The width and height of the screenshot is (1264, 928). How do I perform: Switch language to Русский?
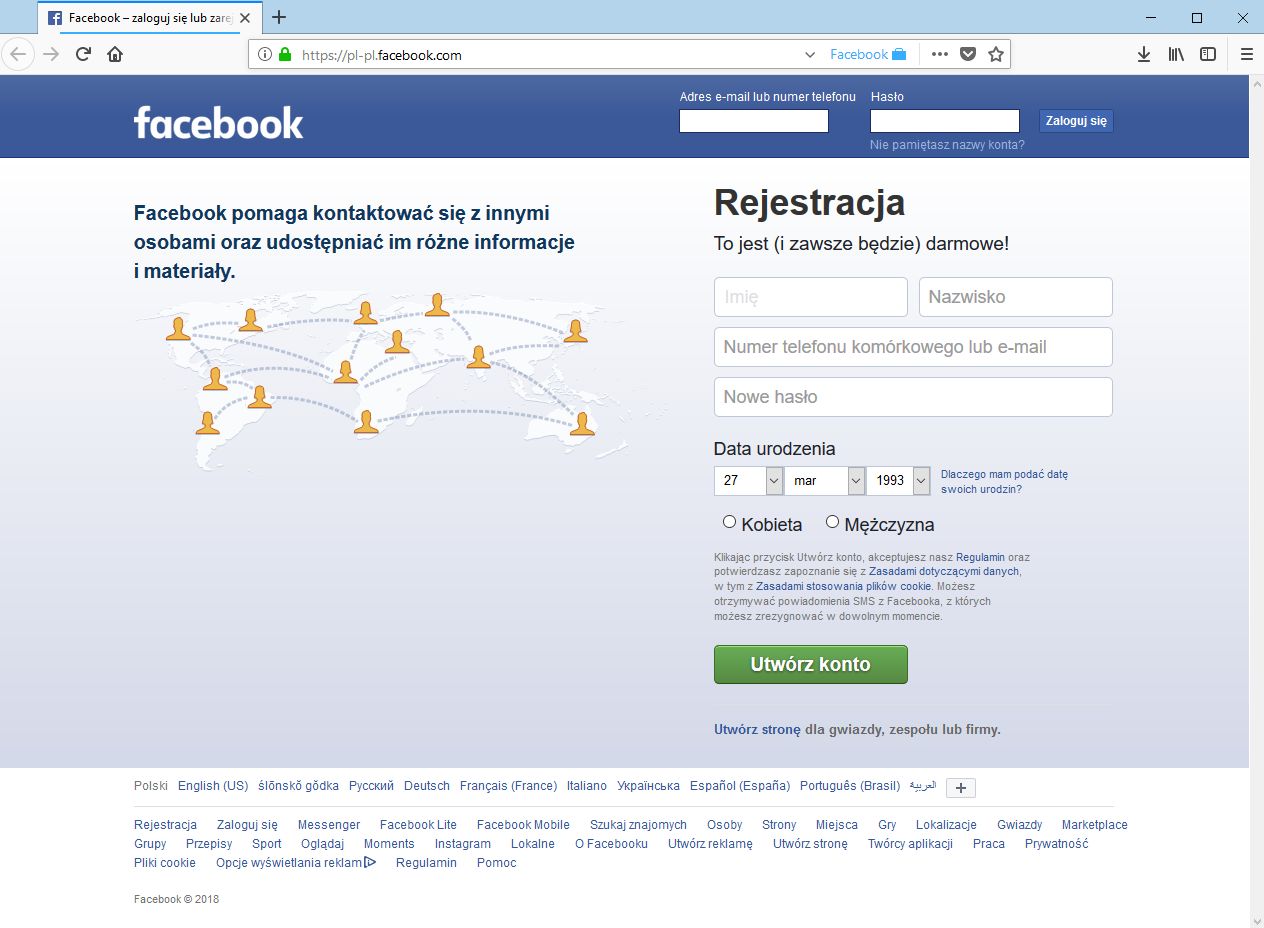pos(371,786)
